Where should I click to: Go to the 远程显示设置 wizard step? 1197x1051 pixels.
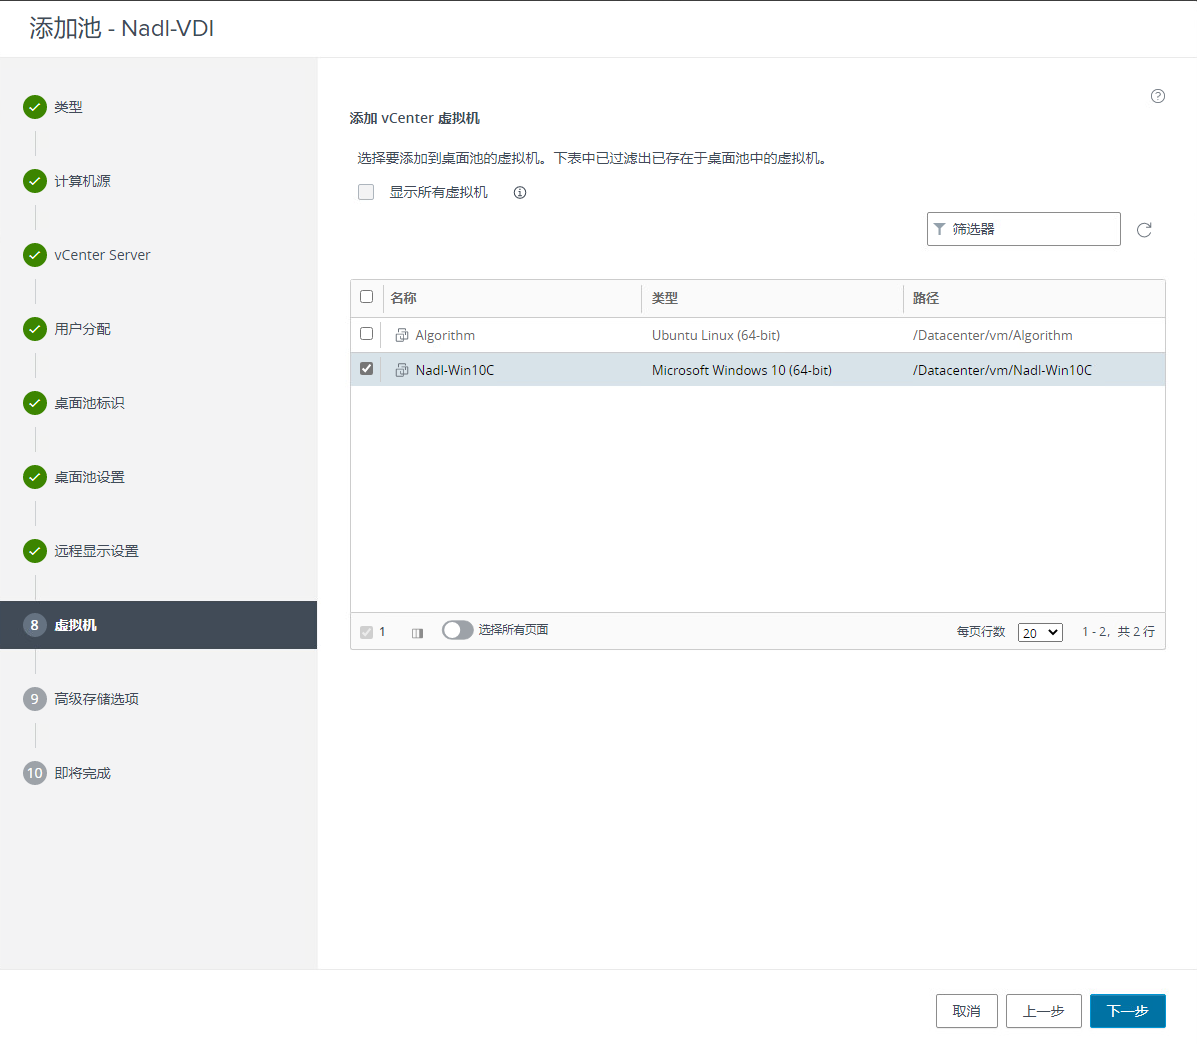[x=96, y=551]
